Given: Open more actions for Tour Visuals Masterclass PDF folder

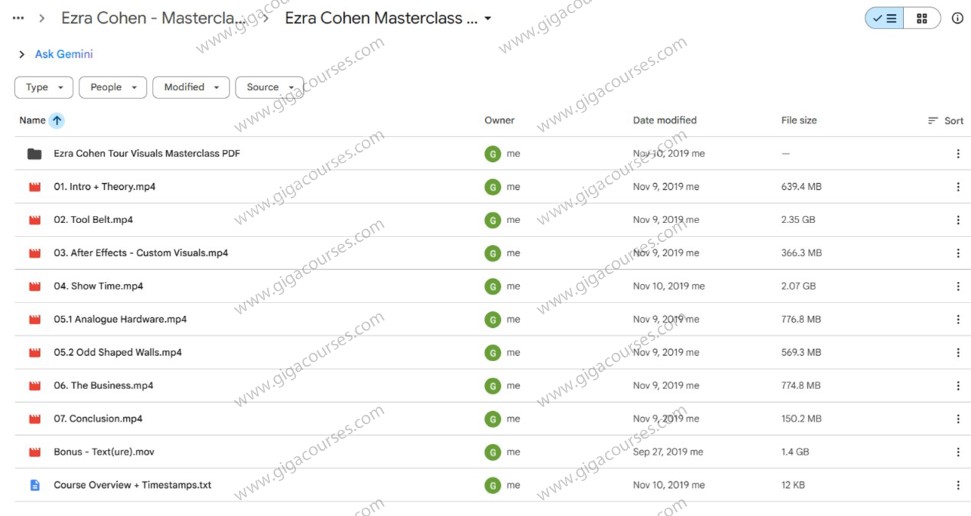Looking at the screenshot, I should click(958, 154).
